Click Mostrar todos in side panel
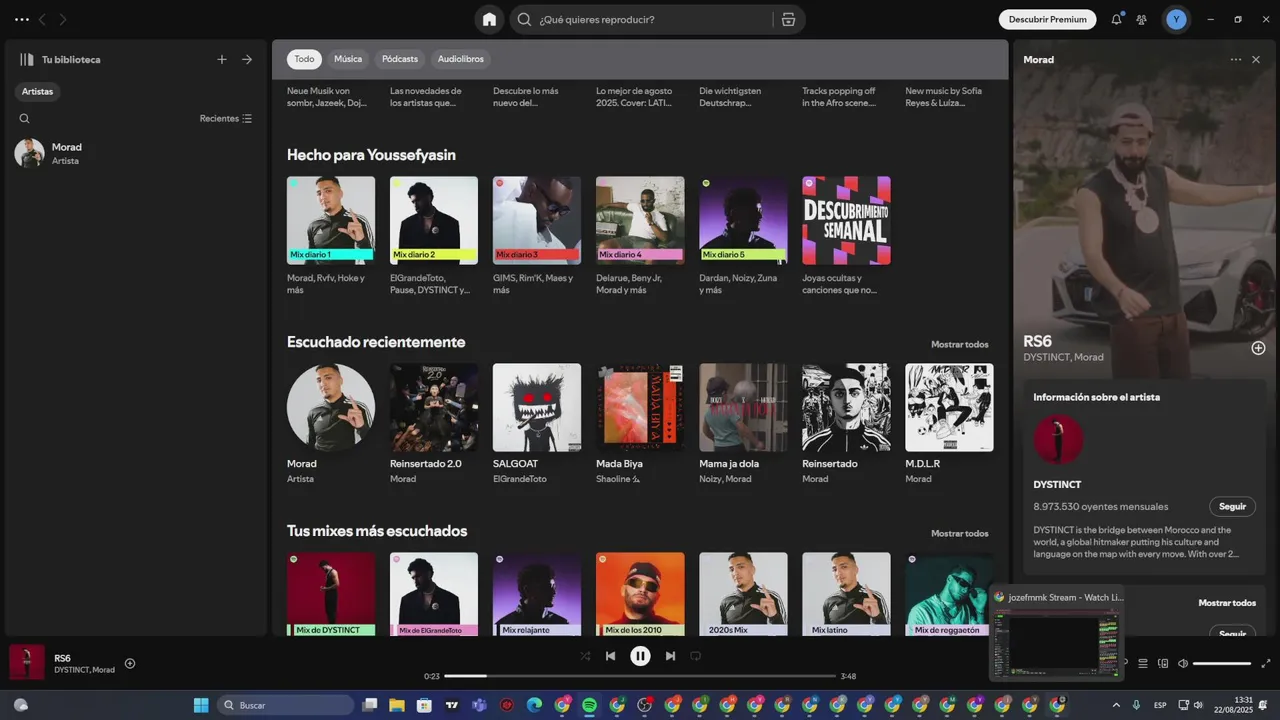1280x720 pixels. click(x=1227, y=603)
